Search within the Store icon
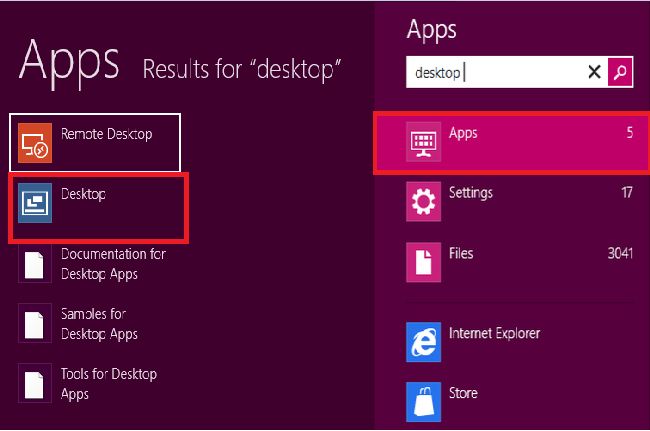This screenshot has height=431, width=650. [423, 402]
